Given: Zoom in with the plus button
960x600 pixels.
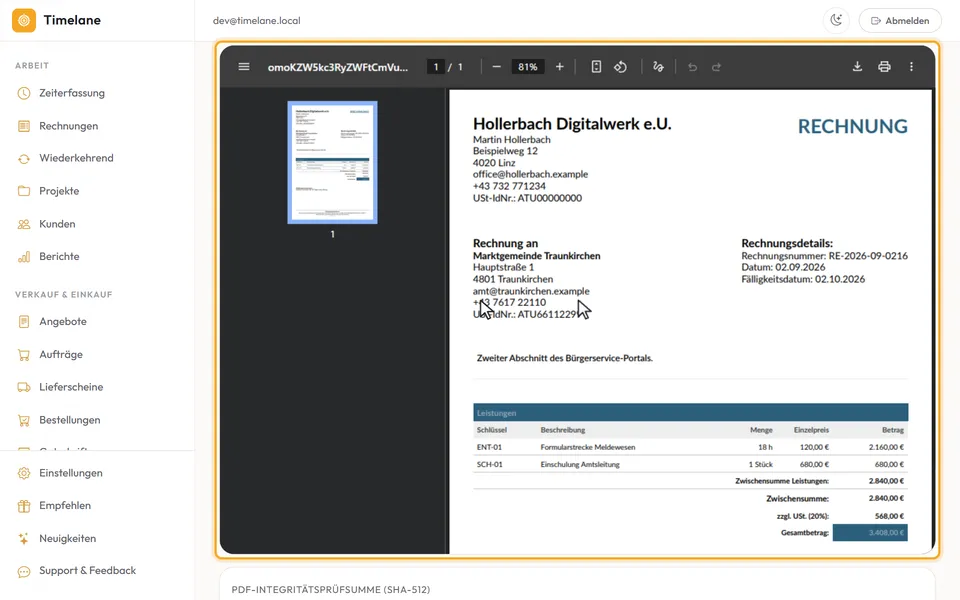Looking at the screenshot, I should (560, 67).
